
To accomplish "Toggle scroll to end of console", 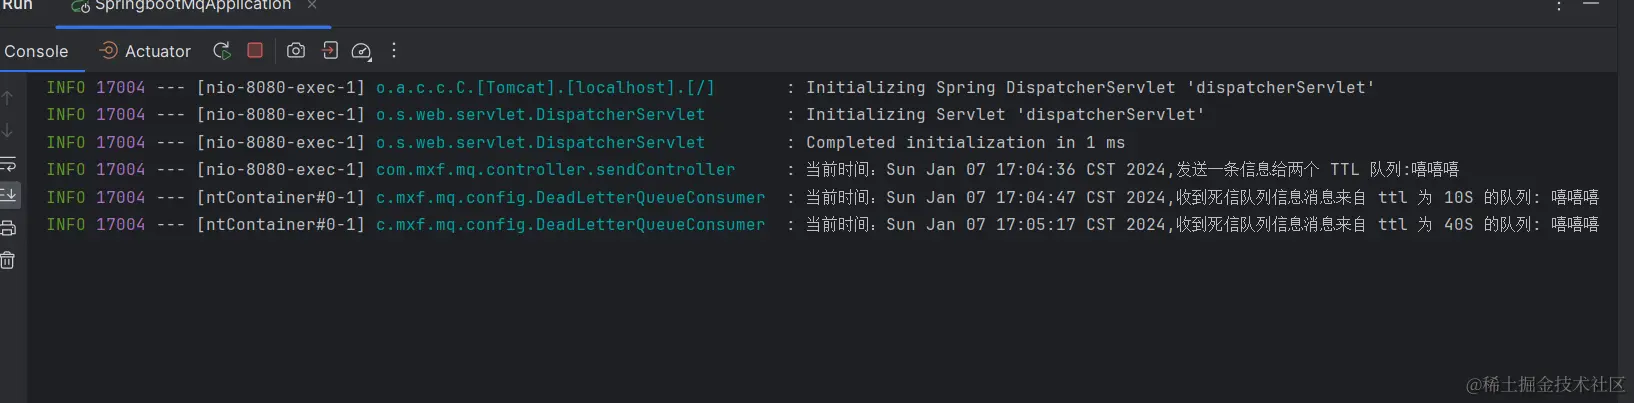I will [x=8, y=194].
